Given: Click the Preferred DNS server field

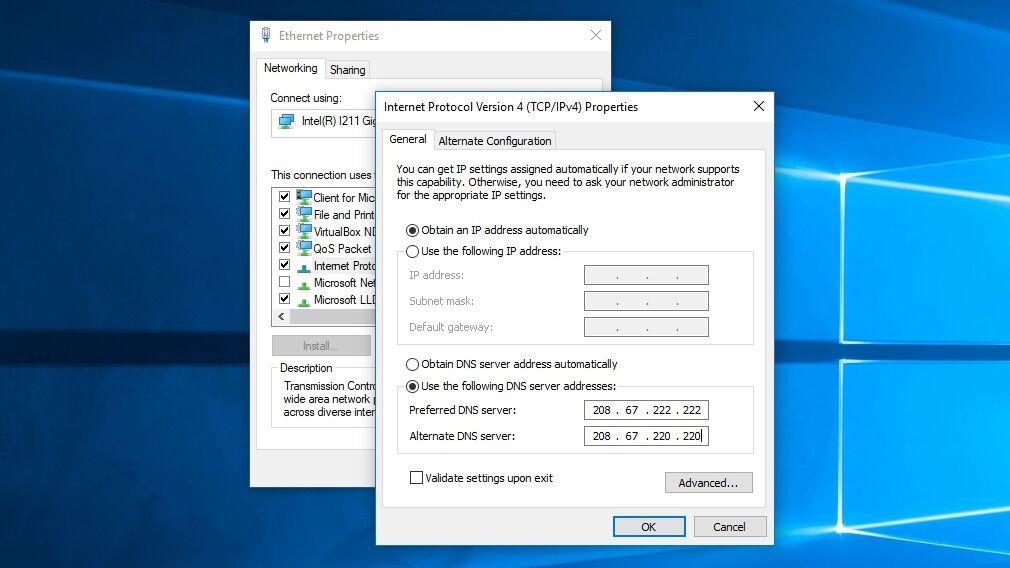Looking at the screenshot, I should click(x=646, y=410).
